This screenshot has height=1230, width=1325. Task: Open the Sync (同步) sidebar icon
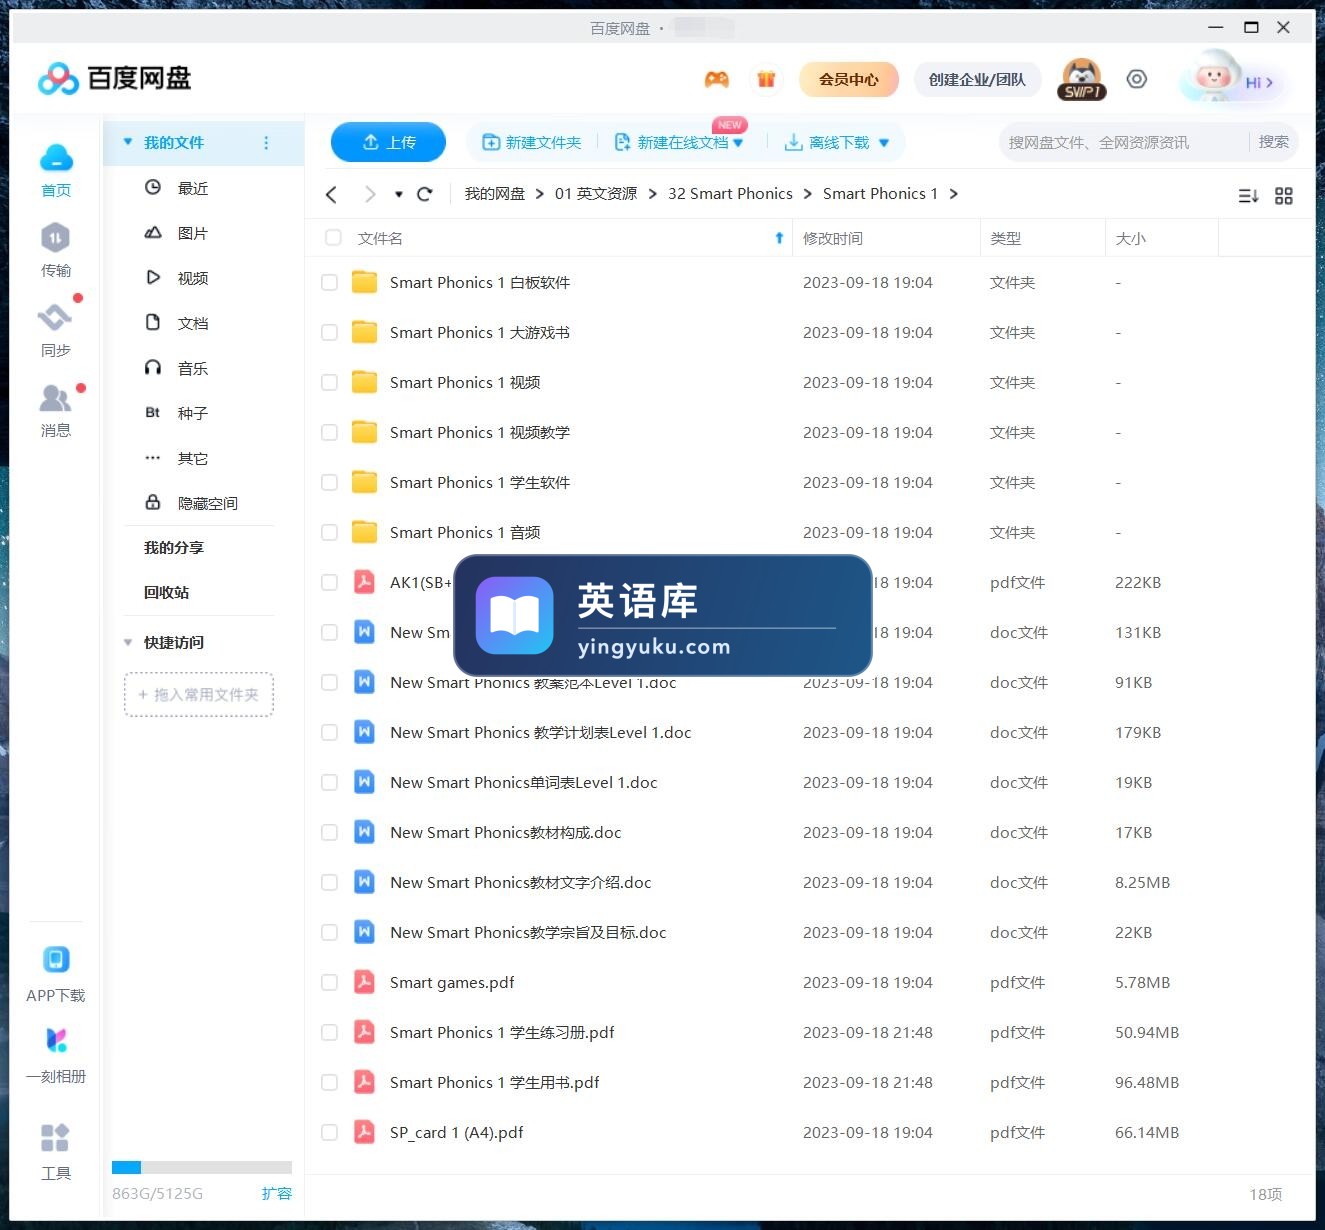pyautogui.click(x=55, y=318)
